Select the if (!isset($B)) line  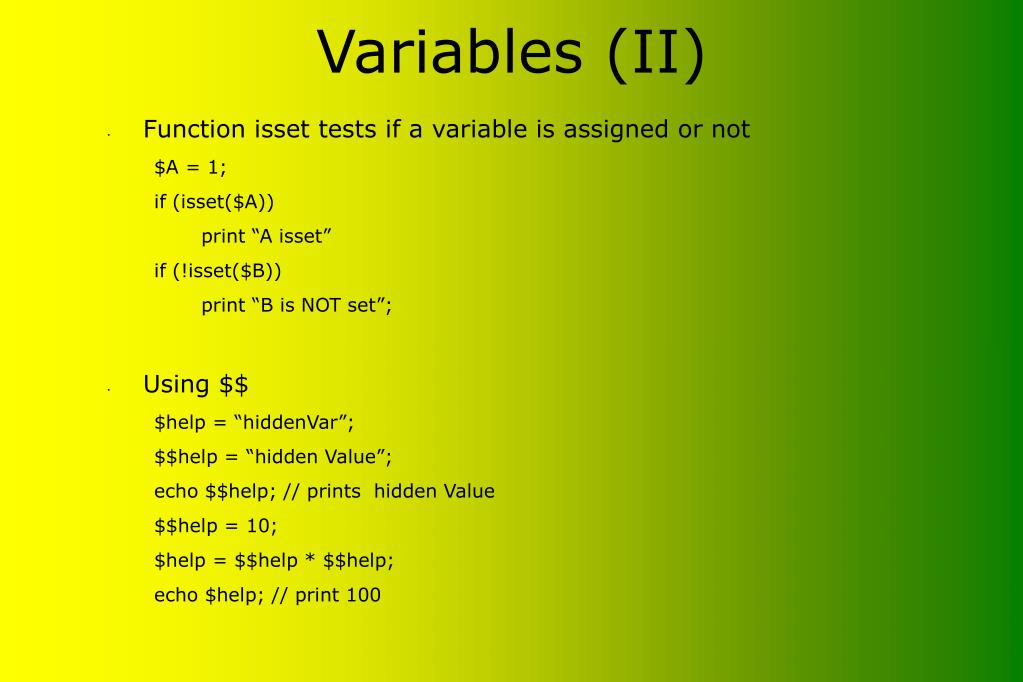(217, 271)
